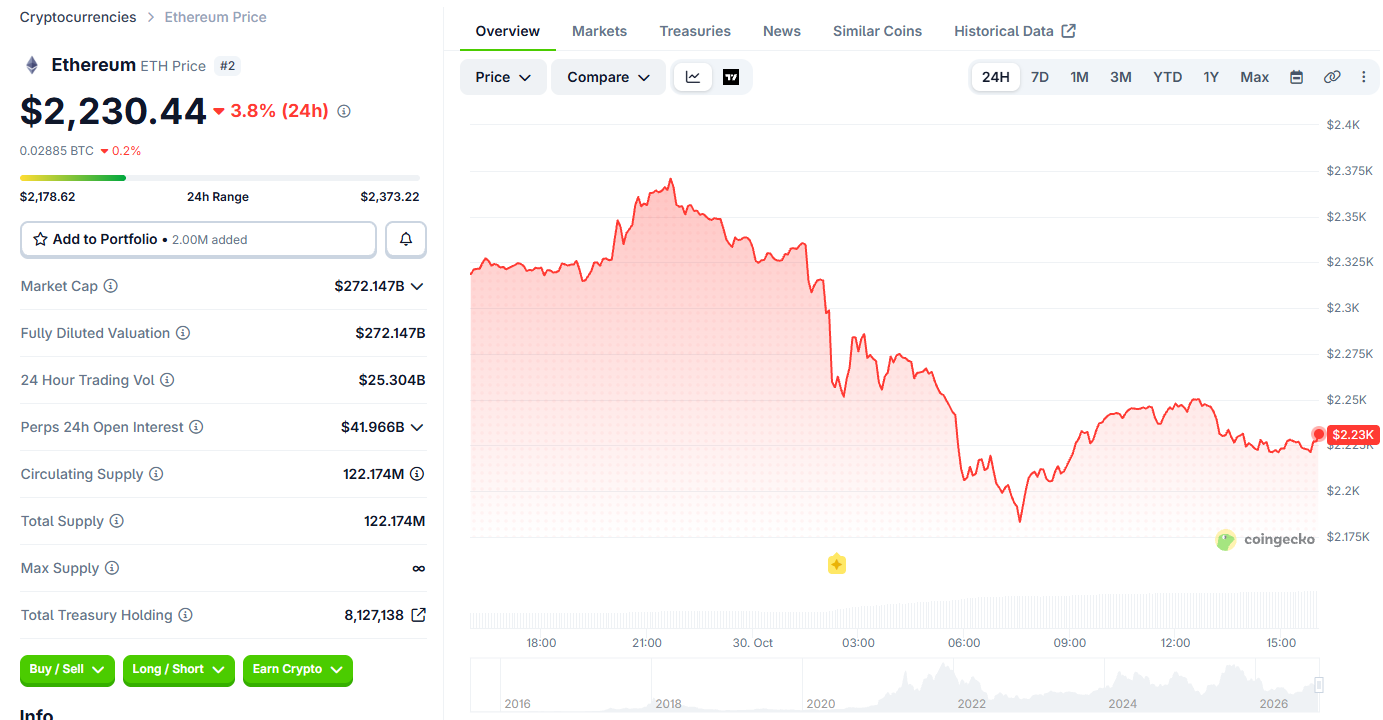Copy chart link with chain icon

pyautogui.click(x=1331, y=77)
